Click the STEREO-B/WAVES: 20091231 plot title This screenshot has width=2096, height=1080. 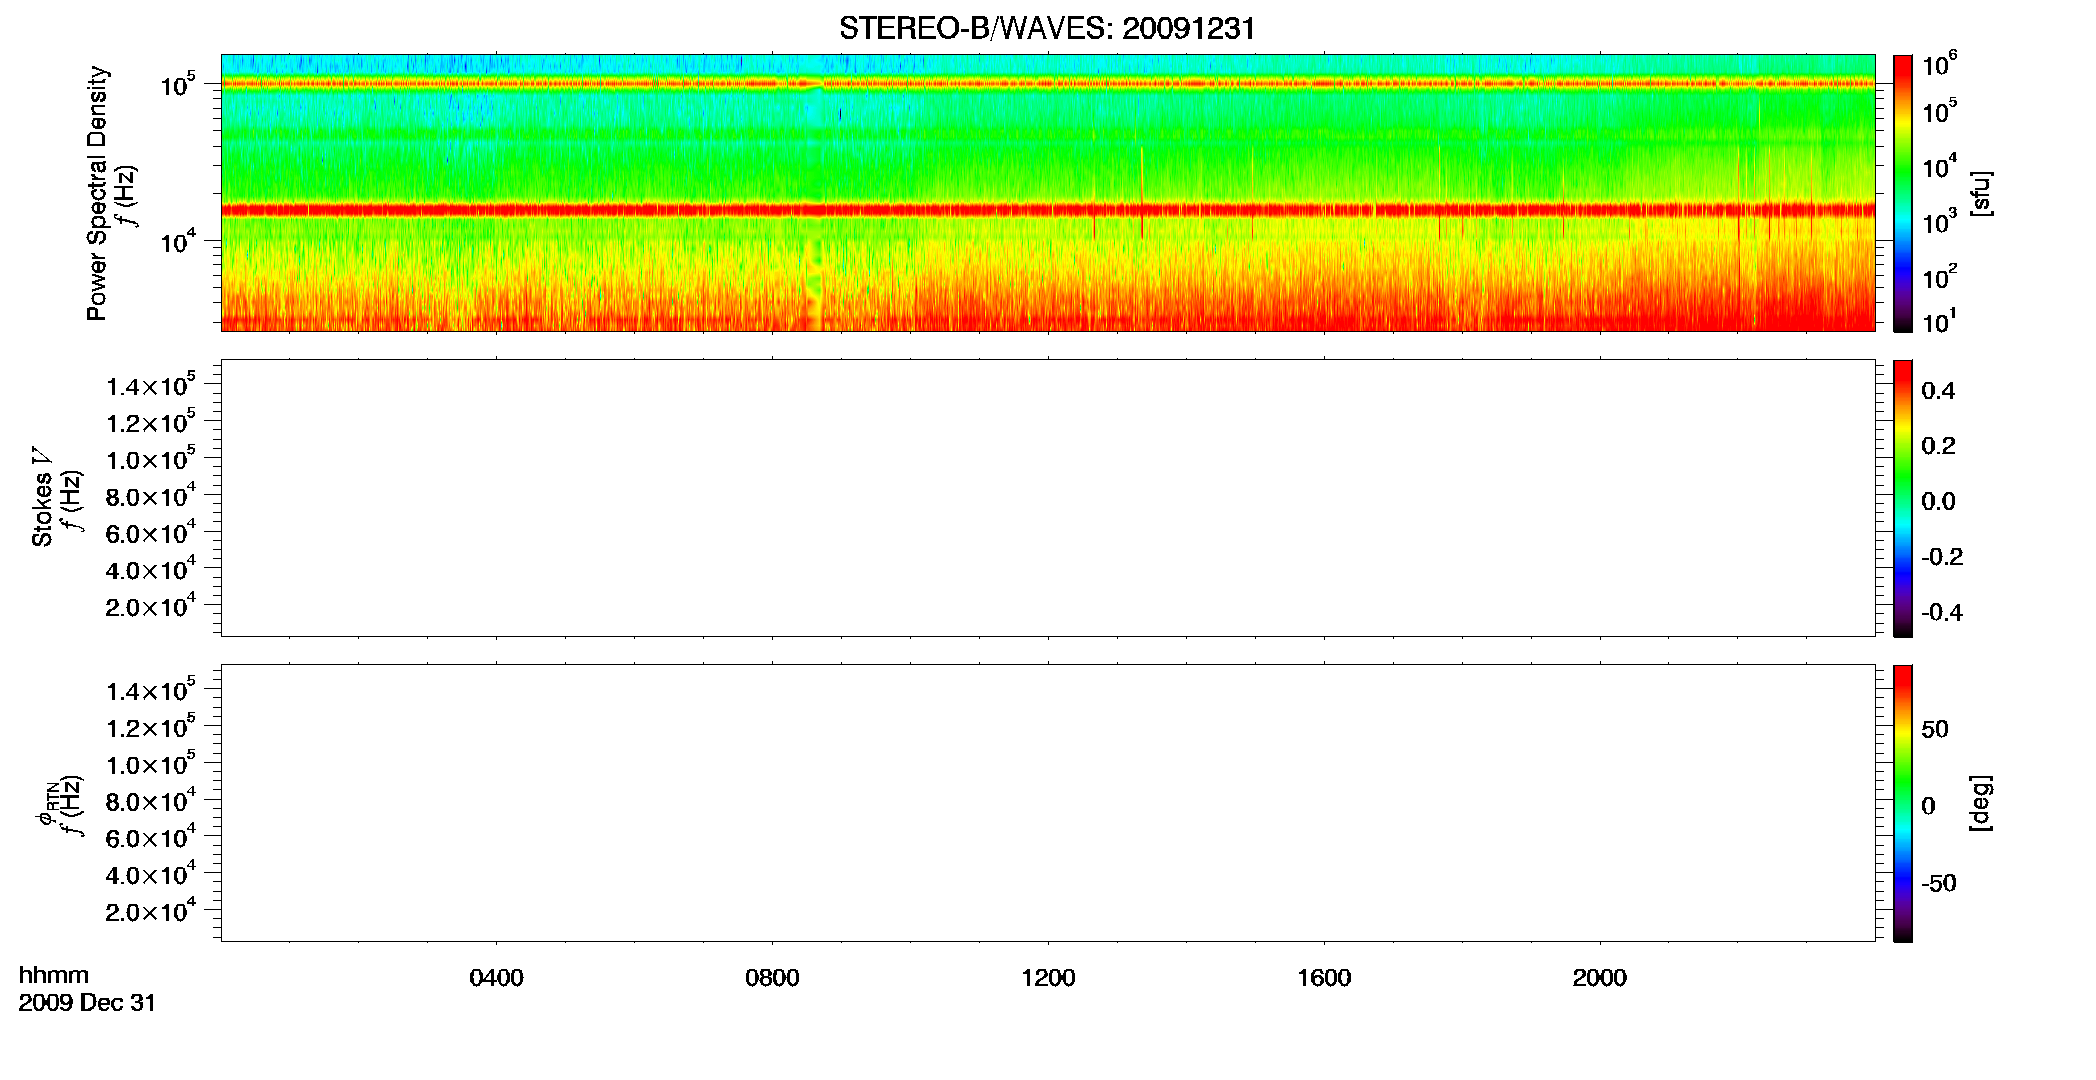1047,28
